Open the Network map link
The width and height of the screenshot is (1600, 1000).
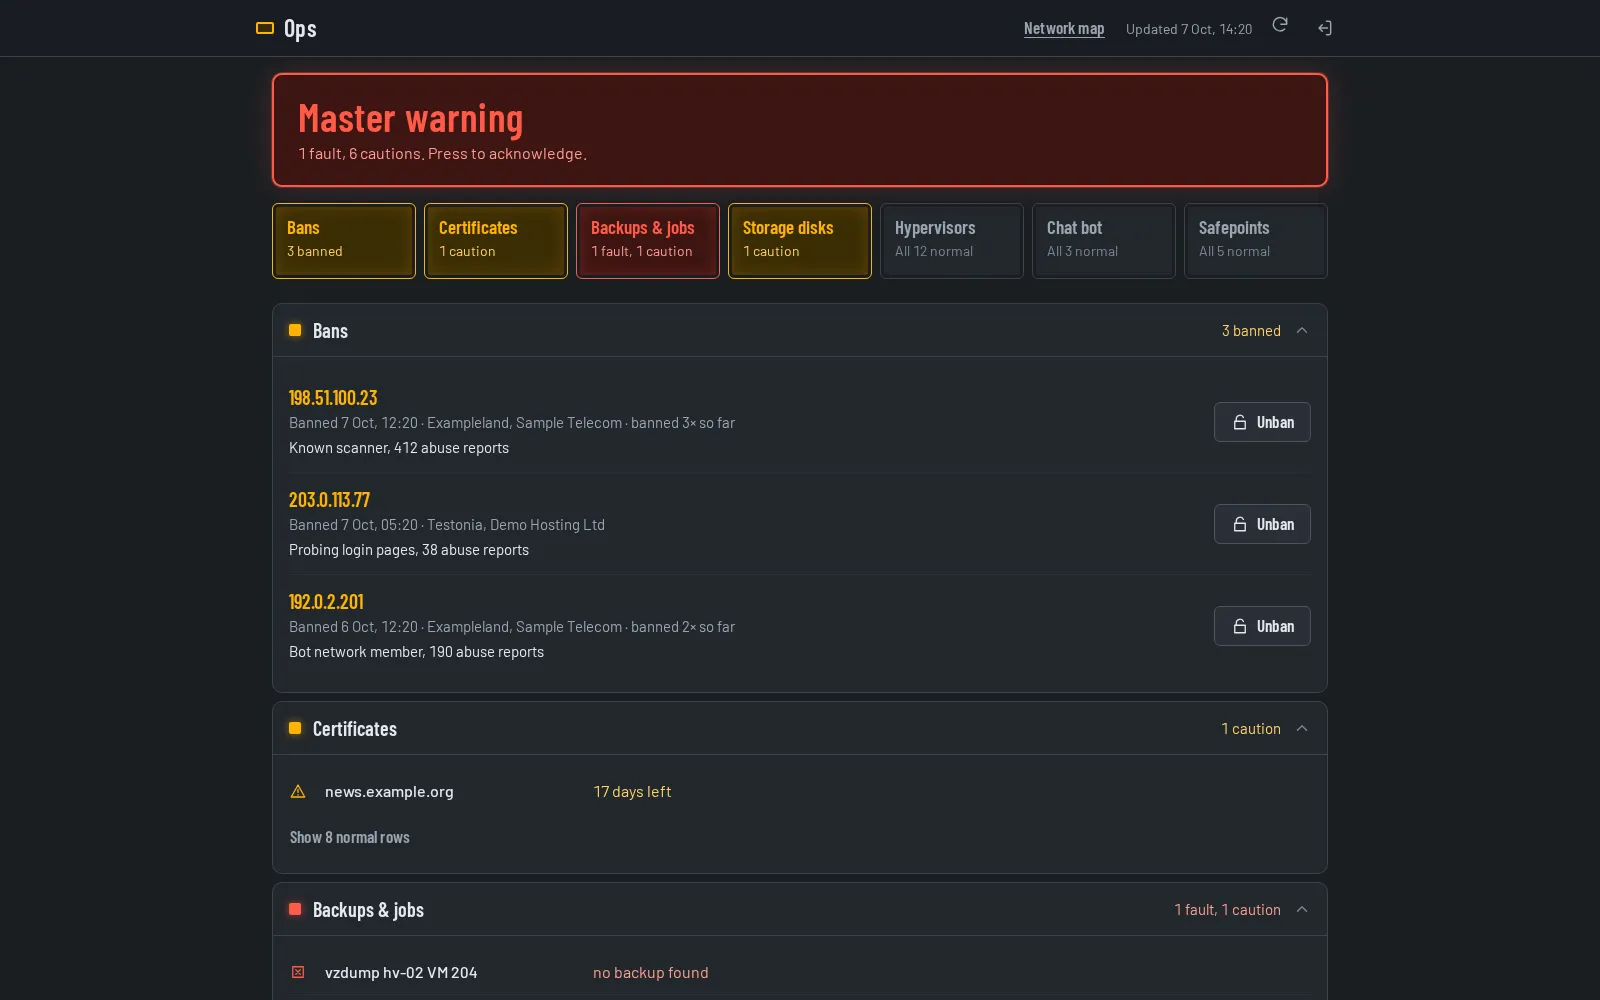click(x=1064, y=29)
